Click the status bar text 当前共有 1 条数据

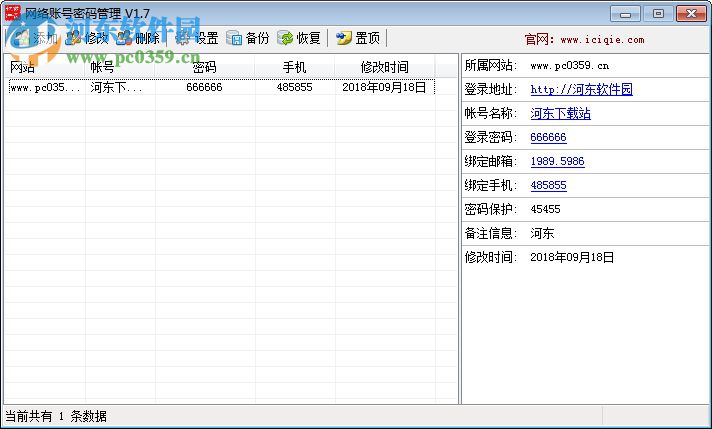[56, 416]
